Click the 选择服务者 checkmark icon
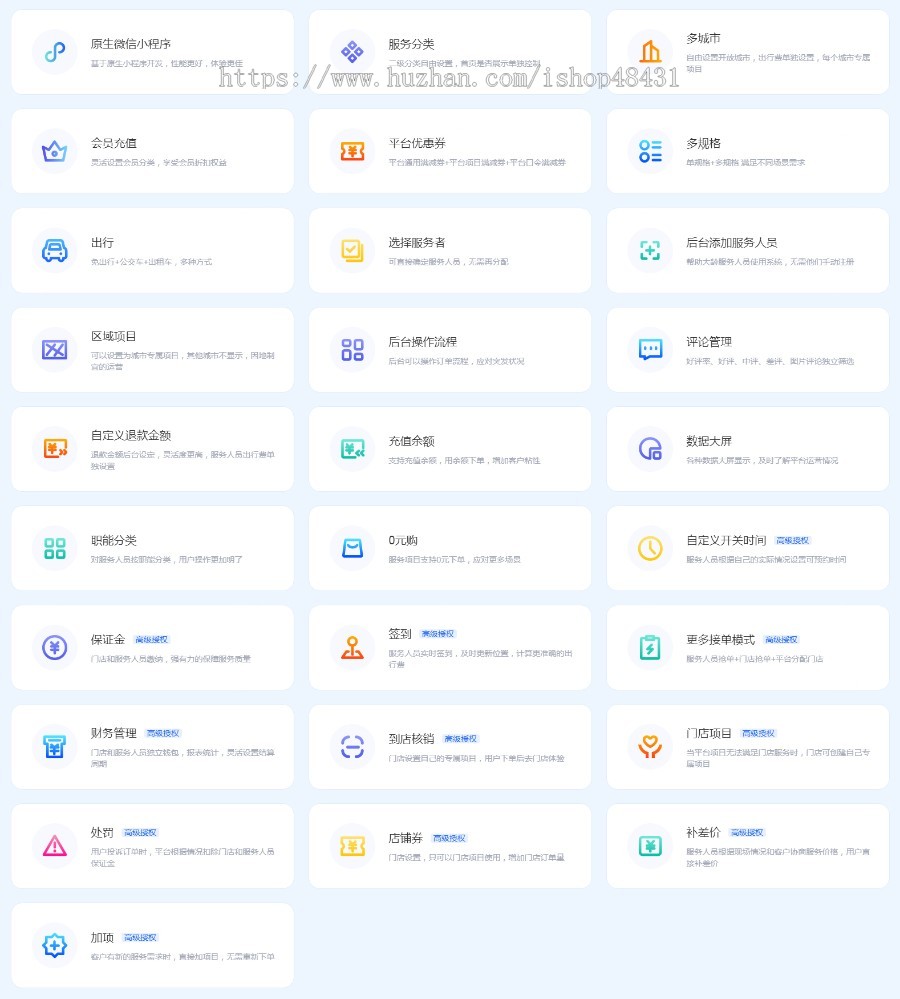Viewport: 900px width, 999px height. (x=352, y=250)
